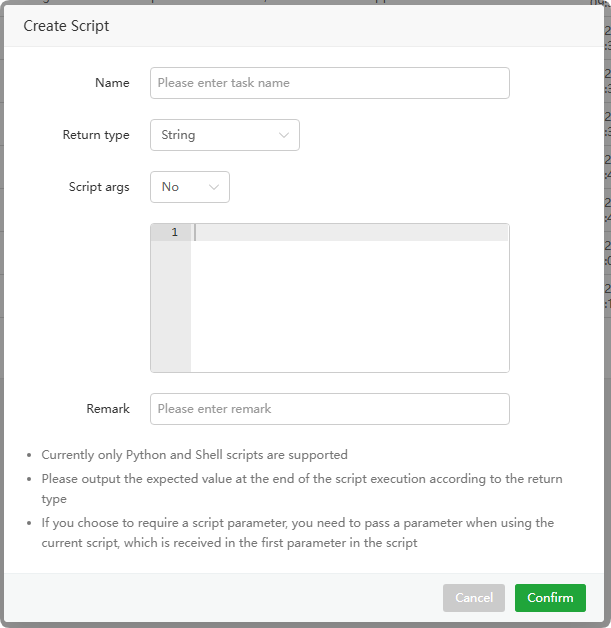Click the Return type label

tap(96, 135)
